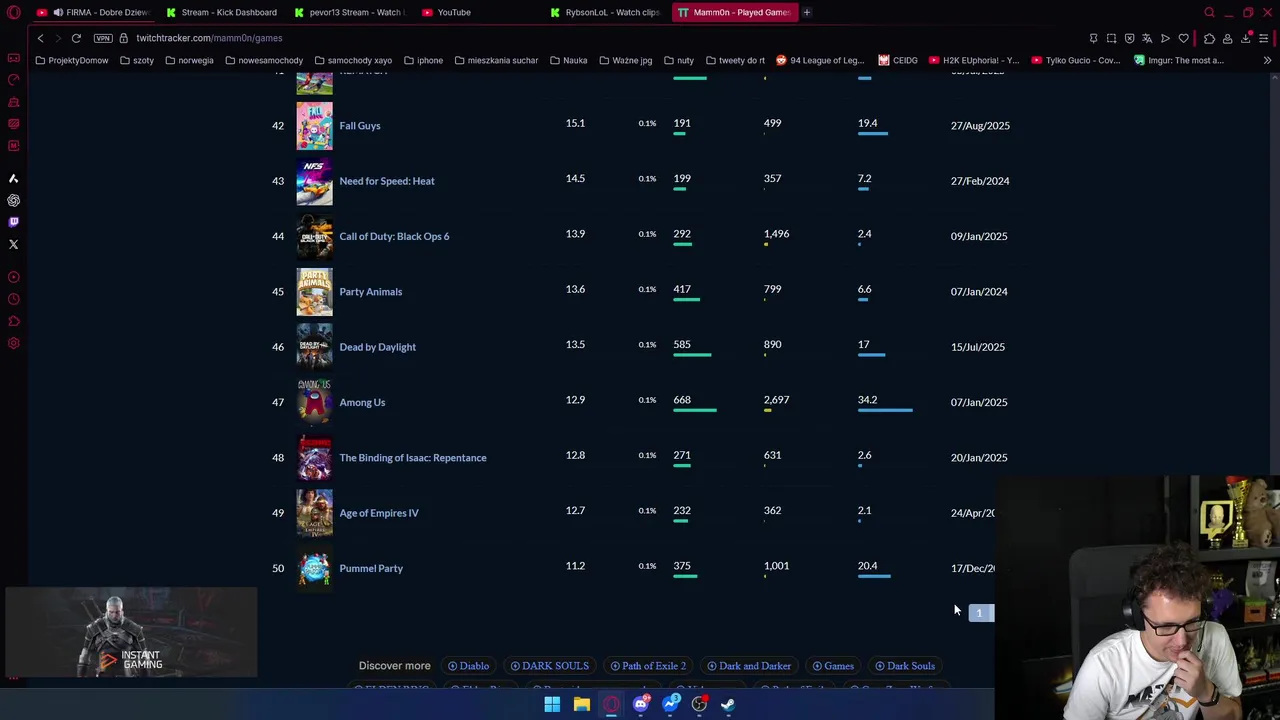This screenshot has width=1280, height=720.
Task: Switch to the YouTube tab
Action: point(478,12)
